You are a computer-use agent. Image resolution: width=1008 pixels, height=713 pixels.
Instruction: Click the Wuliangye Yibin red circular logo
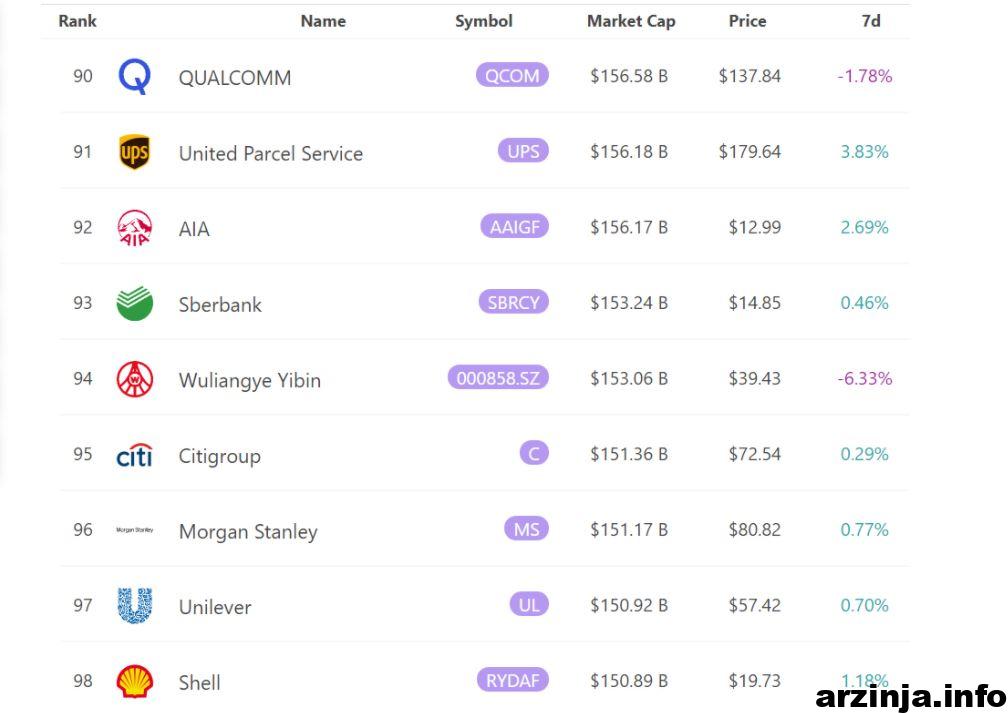click(134, 379)
